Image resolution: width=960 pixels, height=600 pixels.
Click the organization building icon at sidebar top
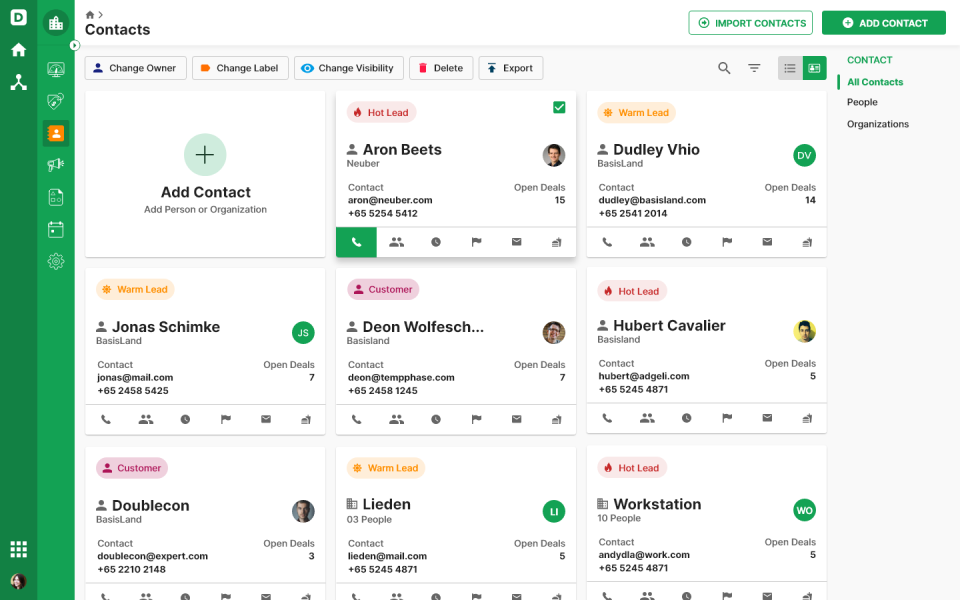(x=56, y=23)
